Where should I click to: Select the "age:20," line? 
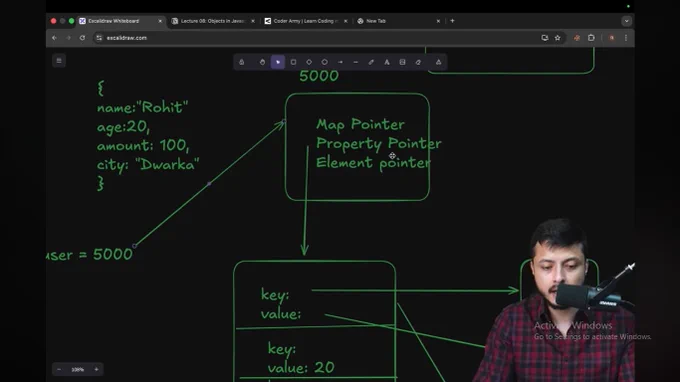point(124,127)
